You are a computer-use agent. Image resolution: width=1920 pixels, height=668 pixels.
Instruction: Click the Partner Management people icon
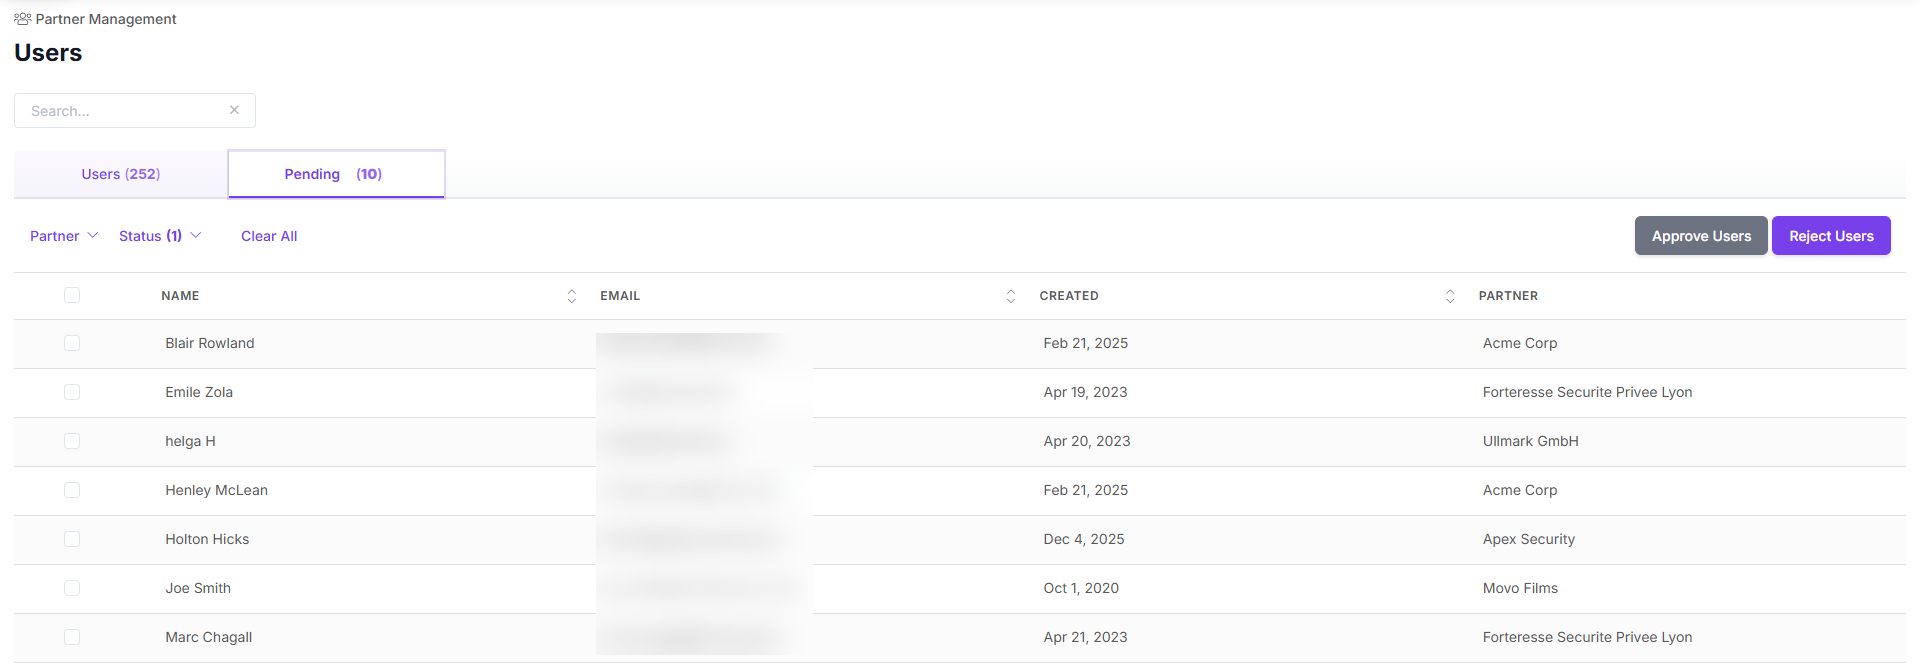(x=22, y=19)
